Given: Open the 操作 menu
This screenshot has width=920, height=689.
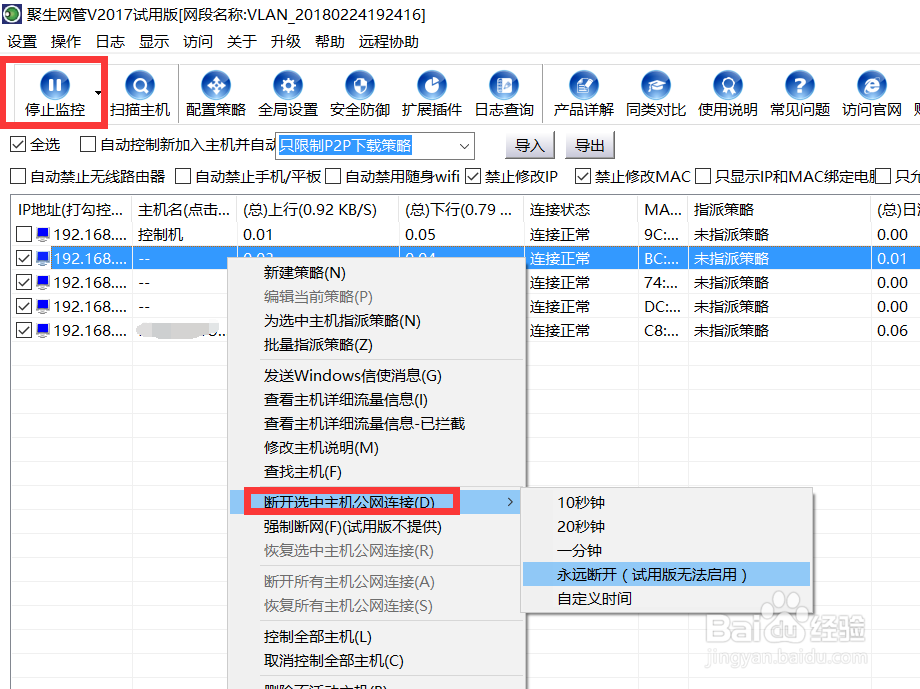Looking at the screenshot, I should click(x=66, y=42).
